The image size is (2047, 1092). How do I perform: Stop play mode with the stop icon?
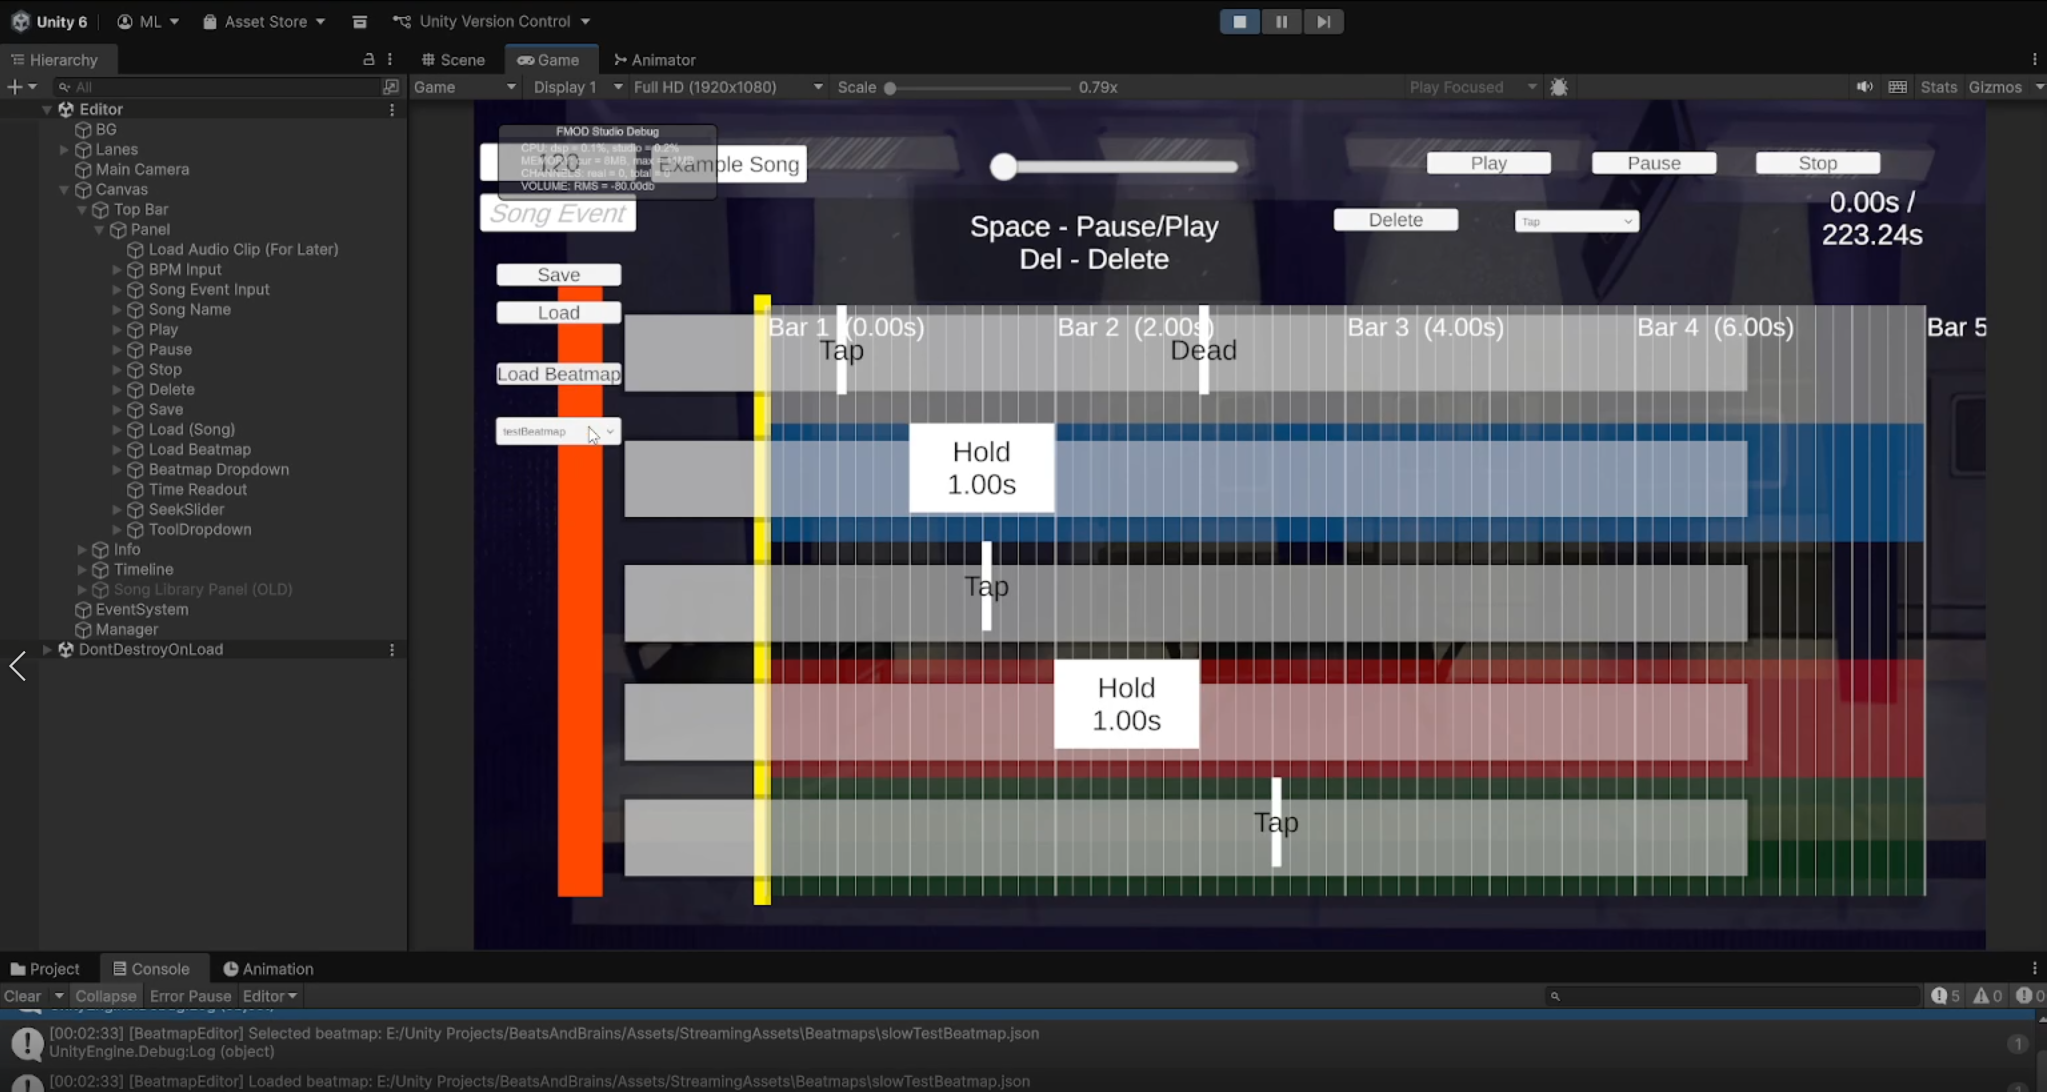(x=1239, y=21)
